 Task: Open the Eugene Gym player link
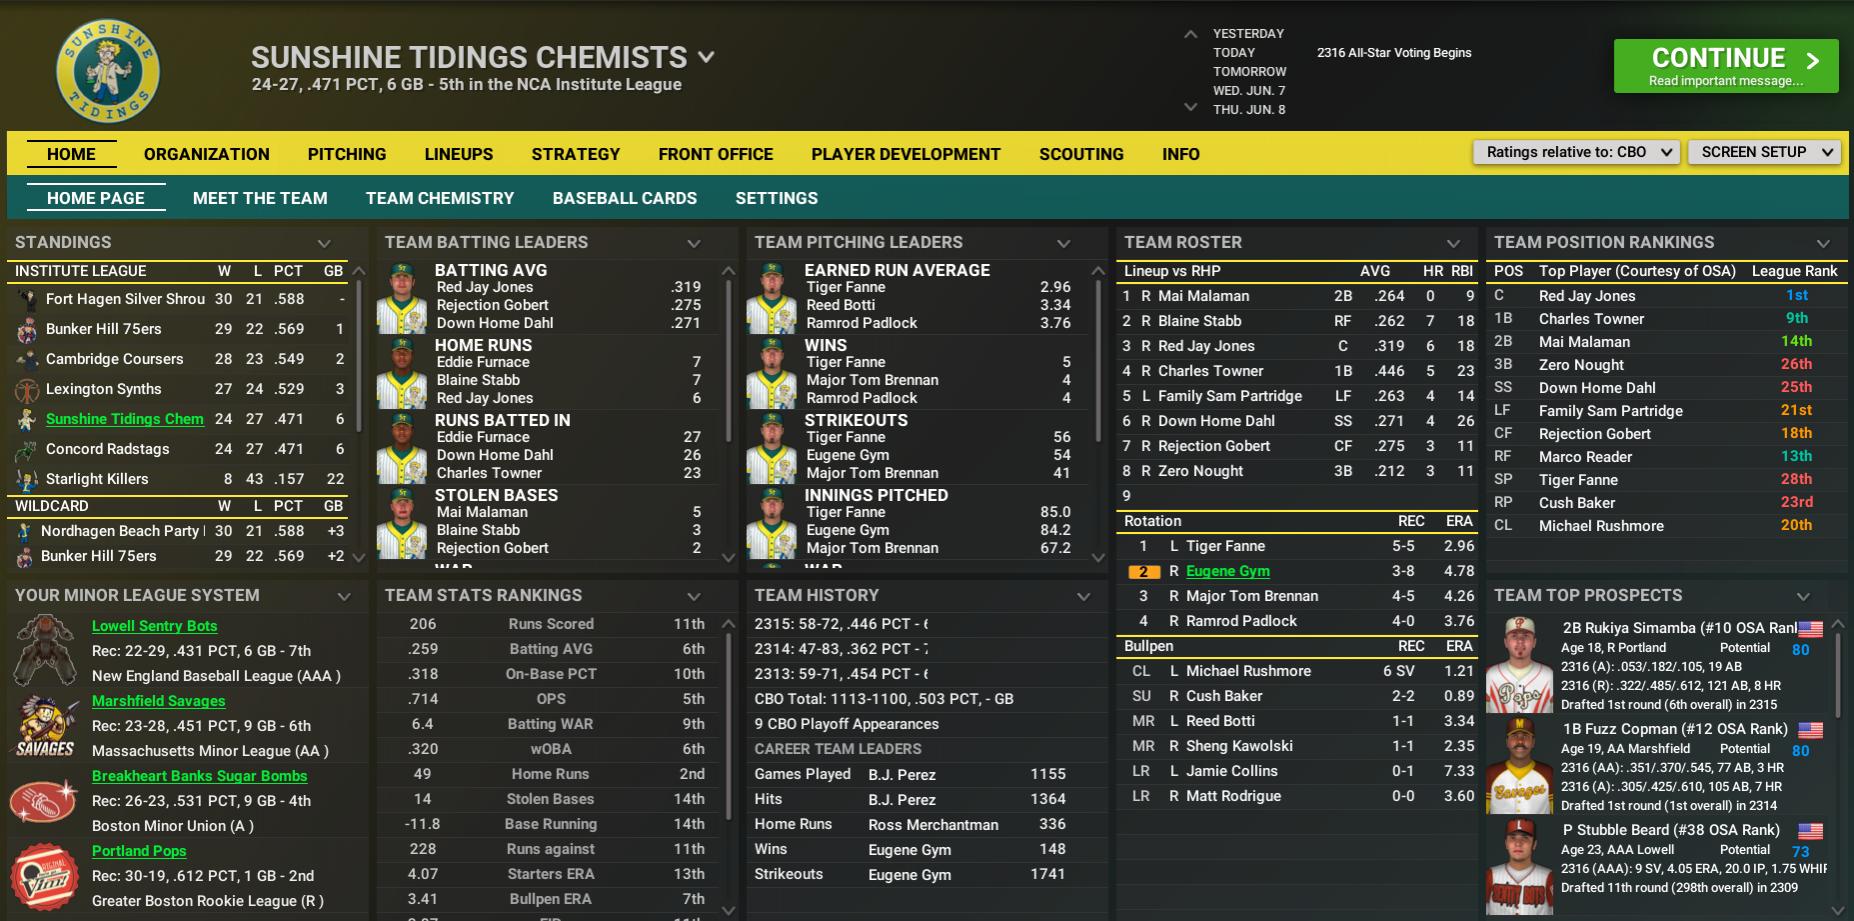click(x=1227, y=571)
